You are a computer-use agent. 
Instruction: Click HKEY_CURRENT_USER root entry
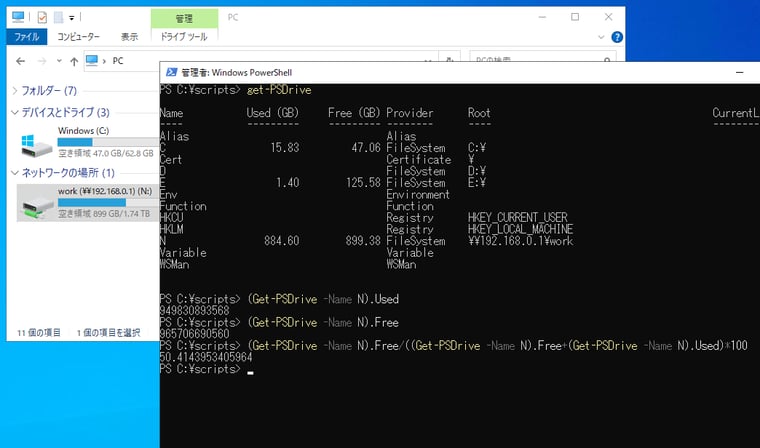(x=518, y=218)
